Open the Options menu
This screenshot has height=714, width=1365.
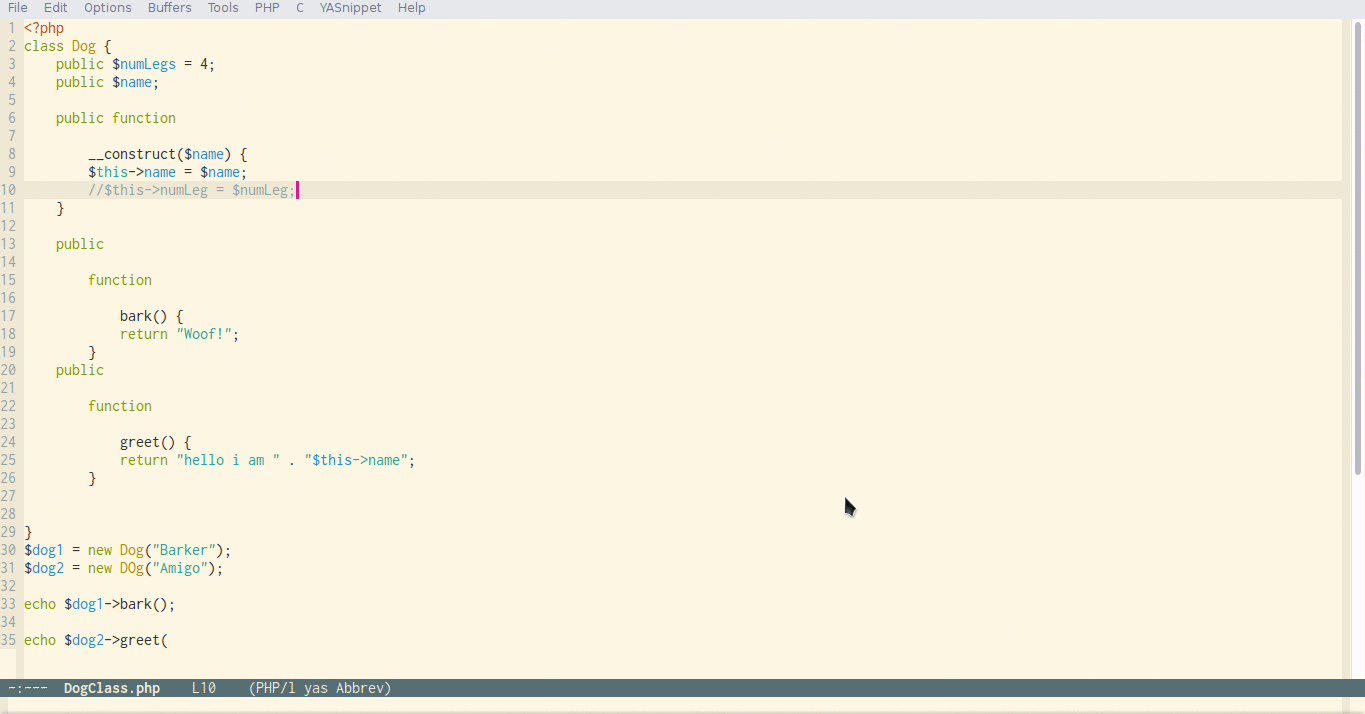[x=108, y=8]
